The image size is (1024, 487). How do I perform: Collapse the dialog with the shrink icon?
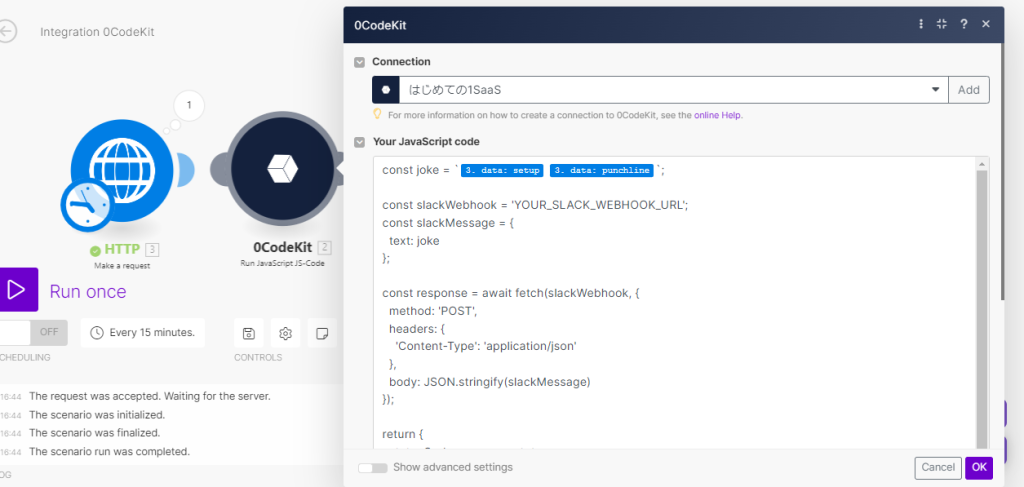[941, 24]
